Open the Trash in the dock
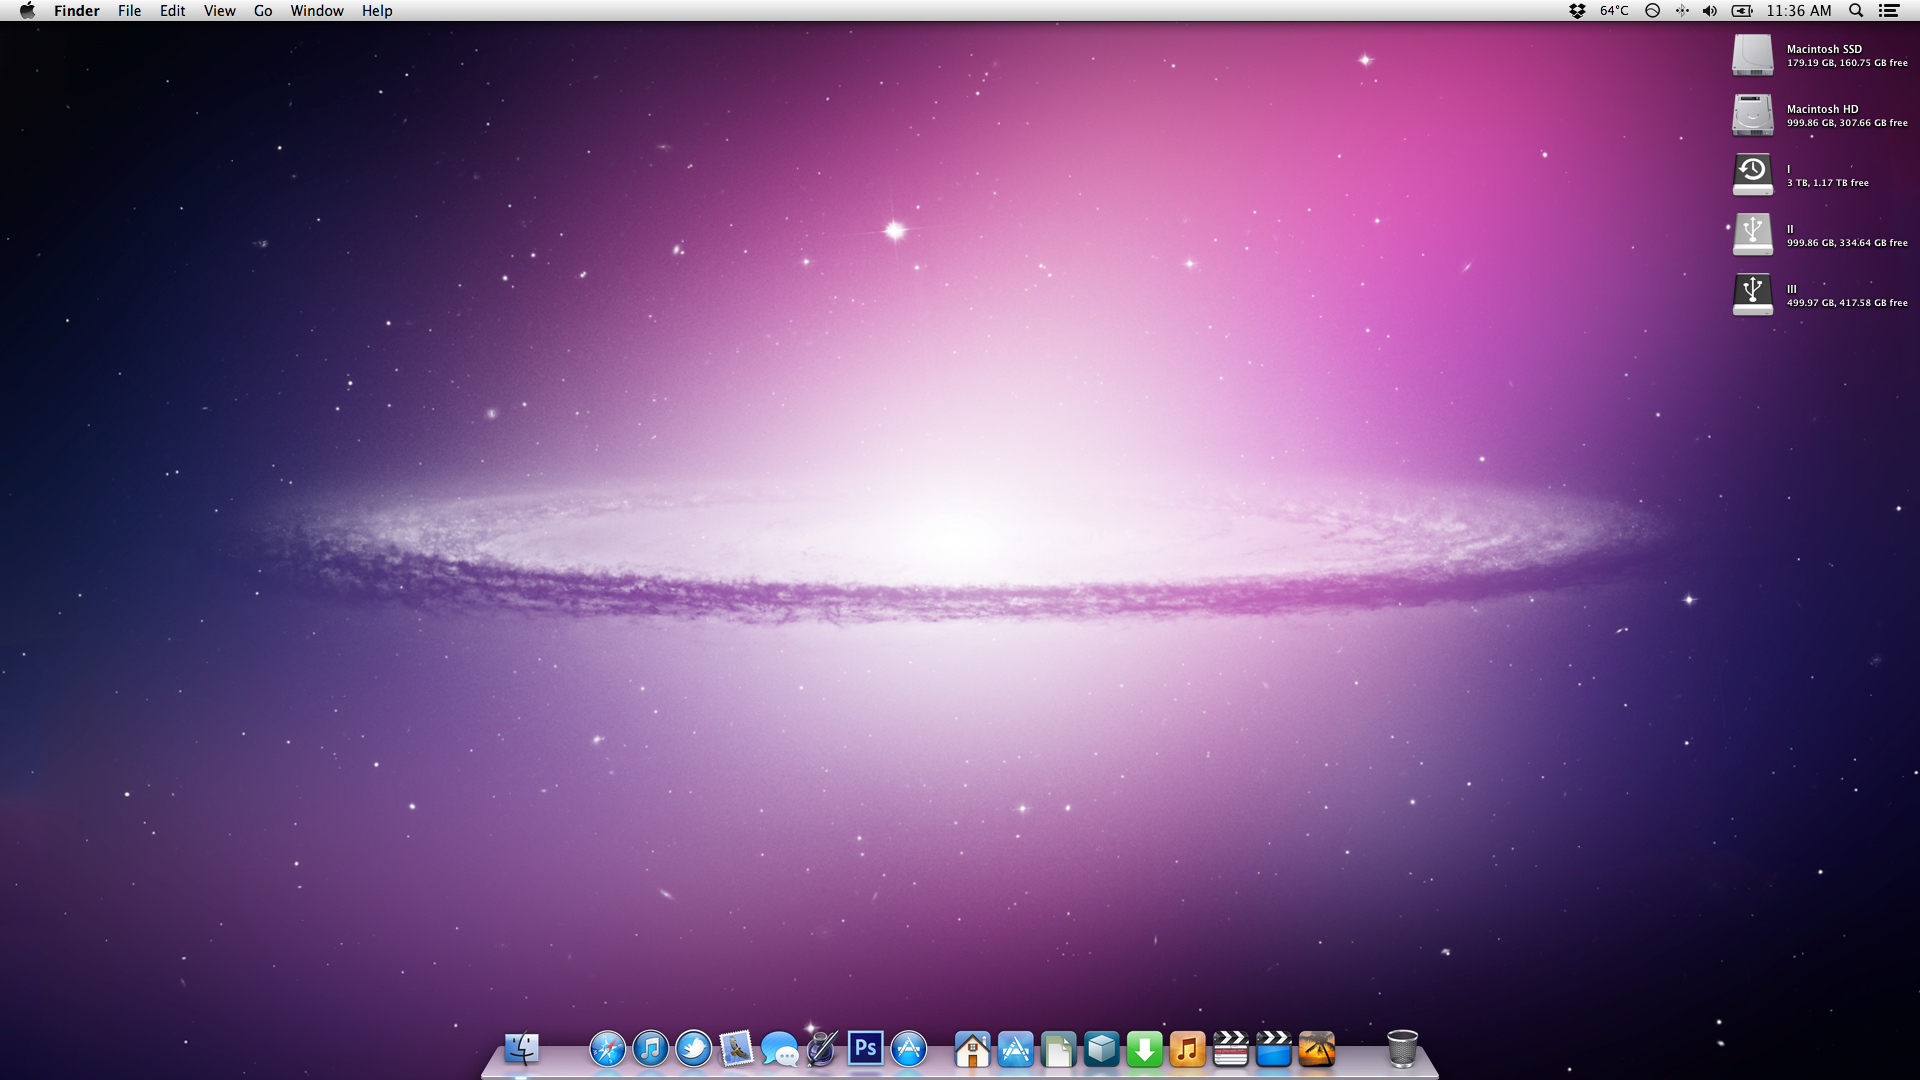 [x=1402, y=1049]
